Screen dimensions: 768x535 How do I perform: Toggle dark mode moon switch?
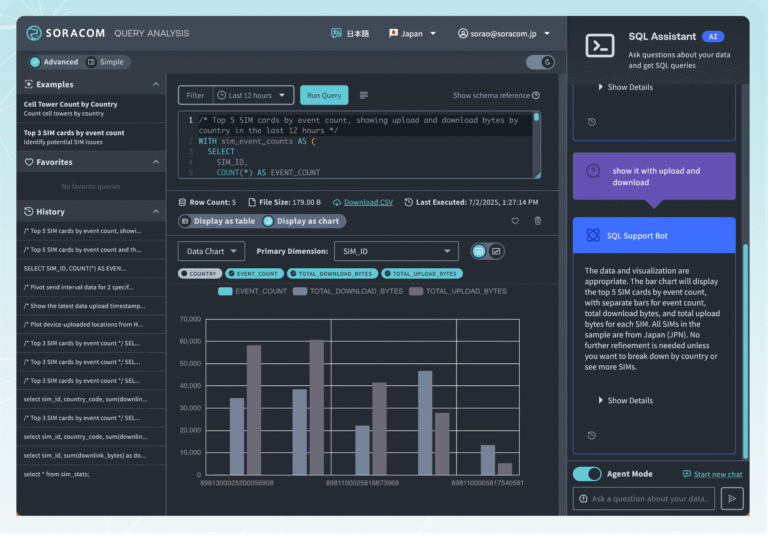point(540,62)
